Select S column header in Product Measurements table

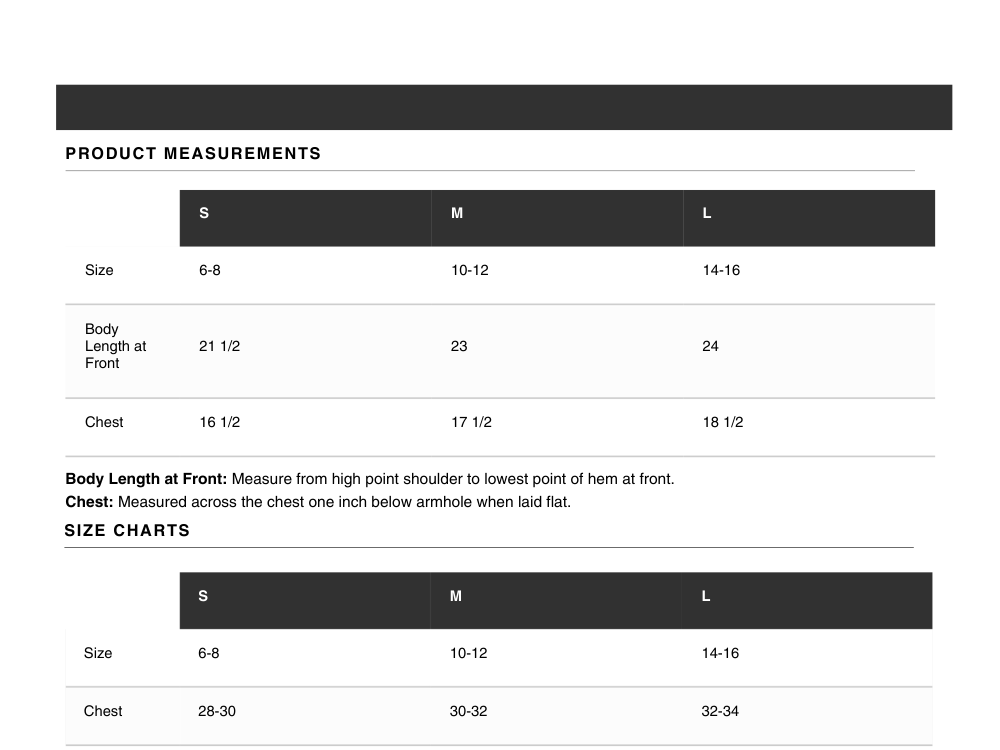pos(204,214)
